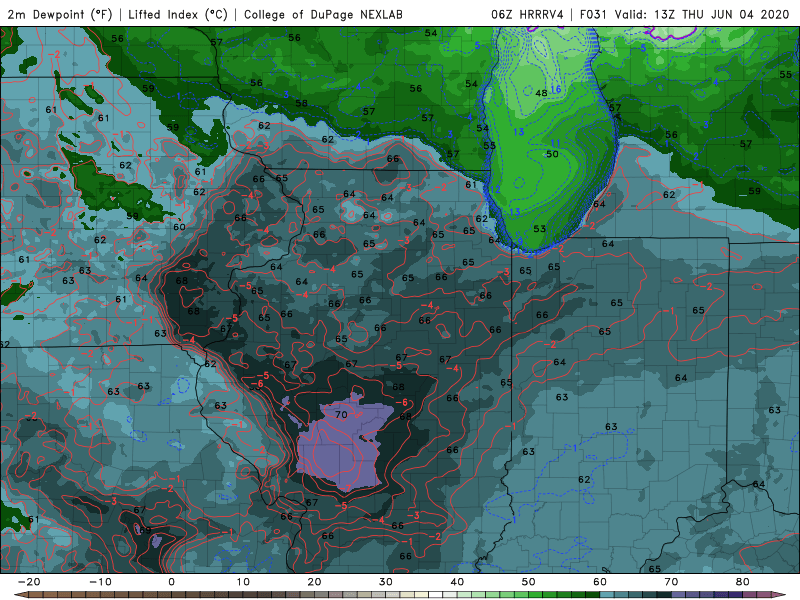
Task: Click the 53 dewpoint value over the lake
Action: 539,229
